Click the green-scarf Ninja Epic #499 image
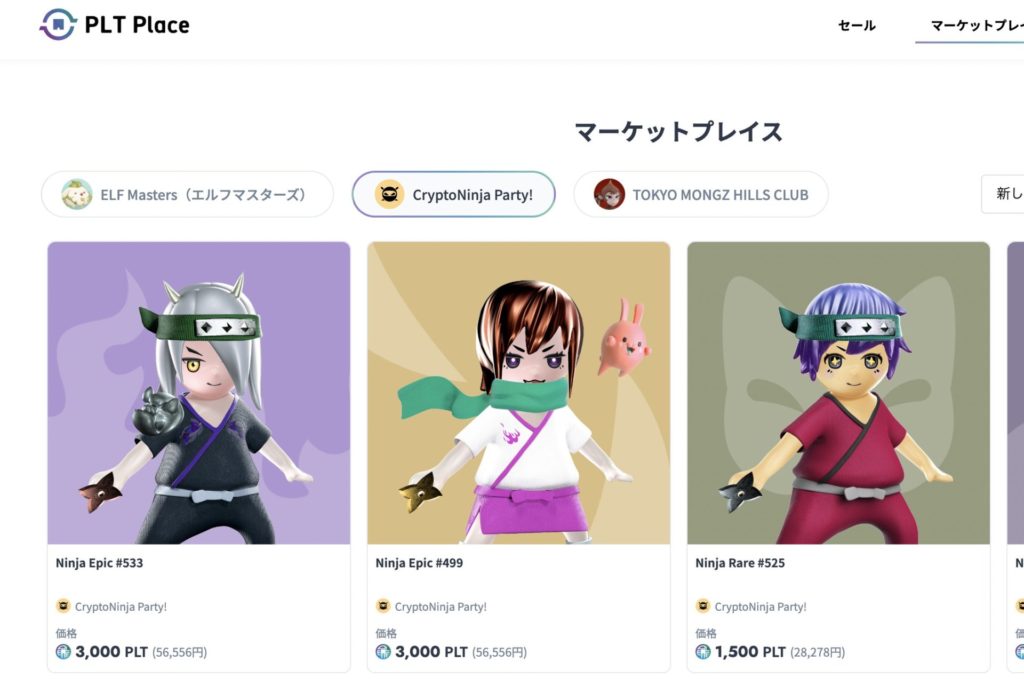The image size is (1024, 679). [519, 393]
